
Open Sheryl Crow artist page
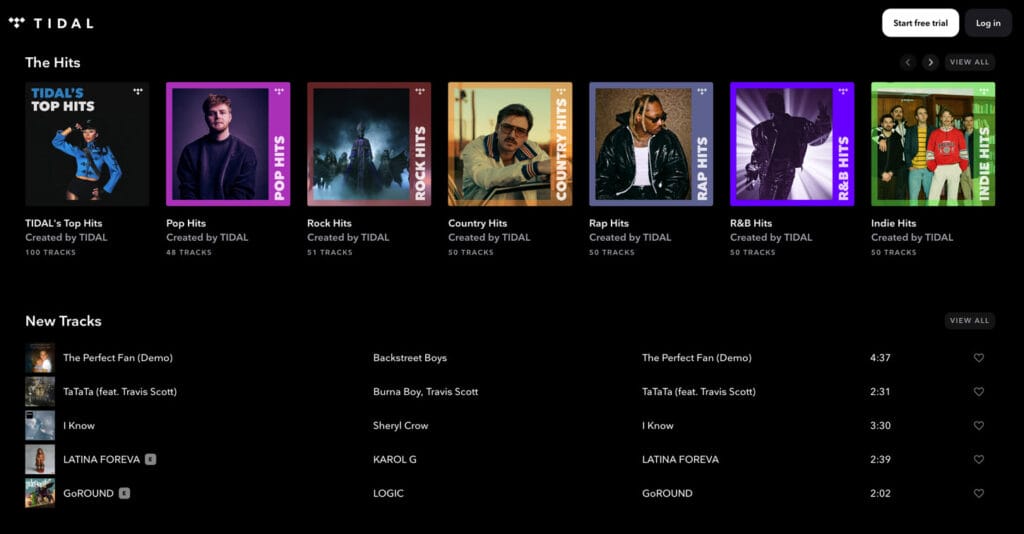point(400,426)
